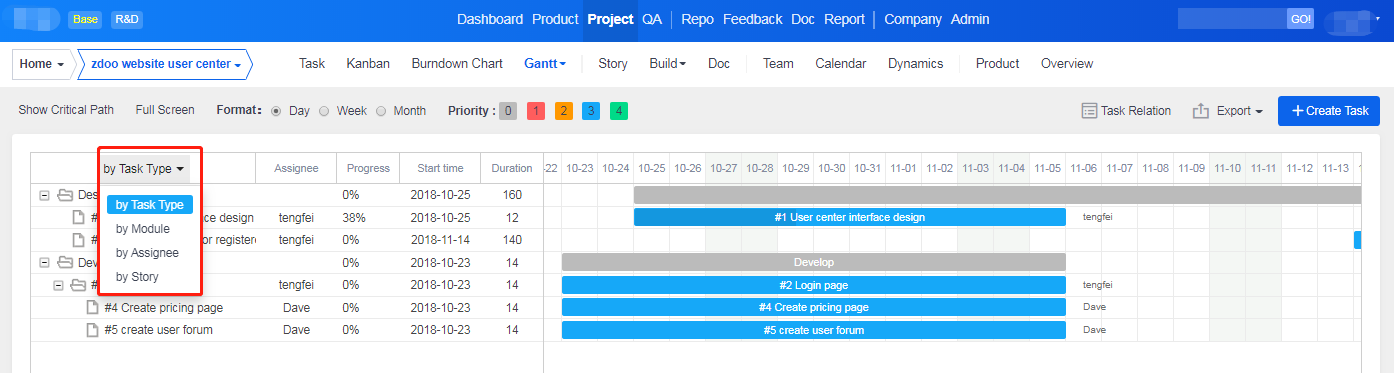Choose the by Module grouping option

pyautogui.click(x=143, y=229)
